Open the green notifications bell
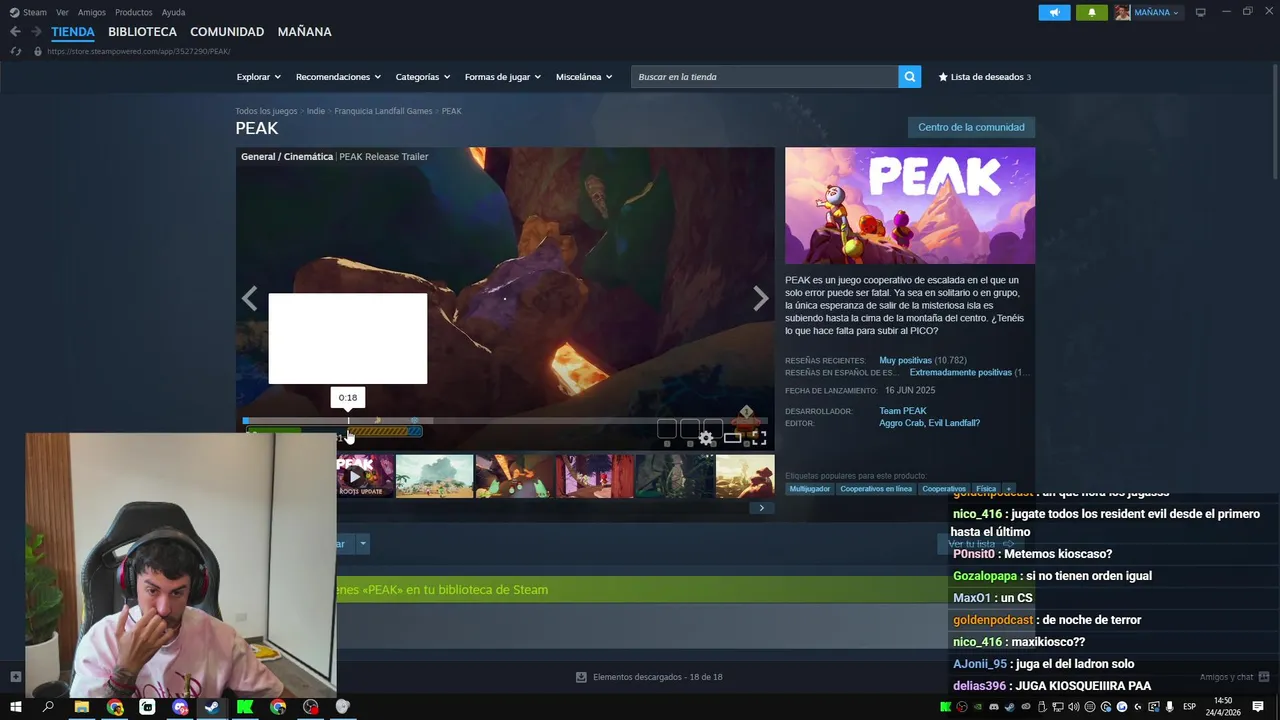This screenshot has width=1280, height=720. (1091, 12)
